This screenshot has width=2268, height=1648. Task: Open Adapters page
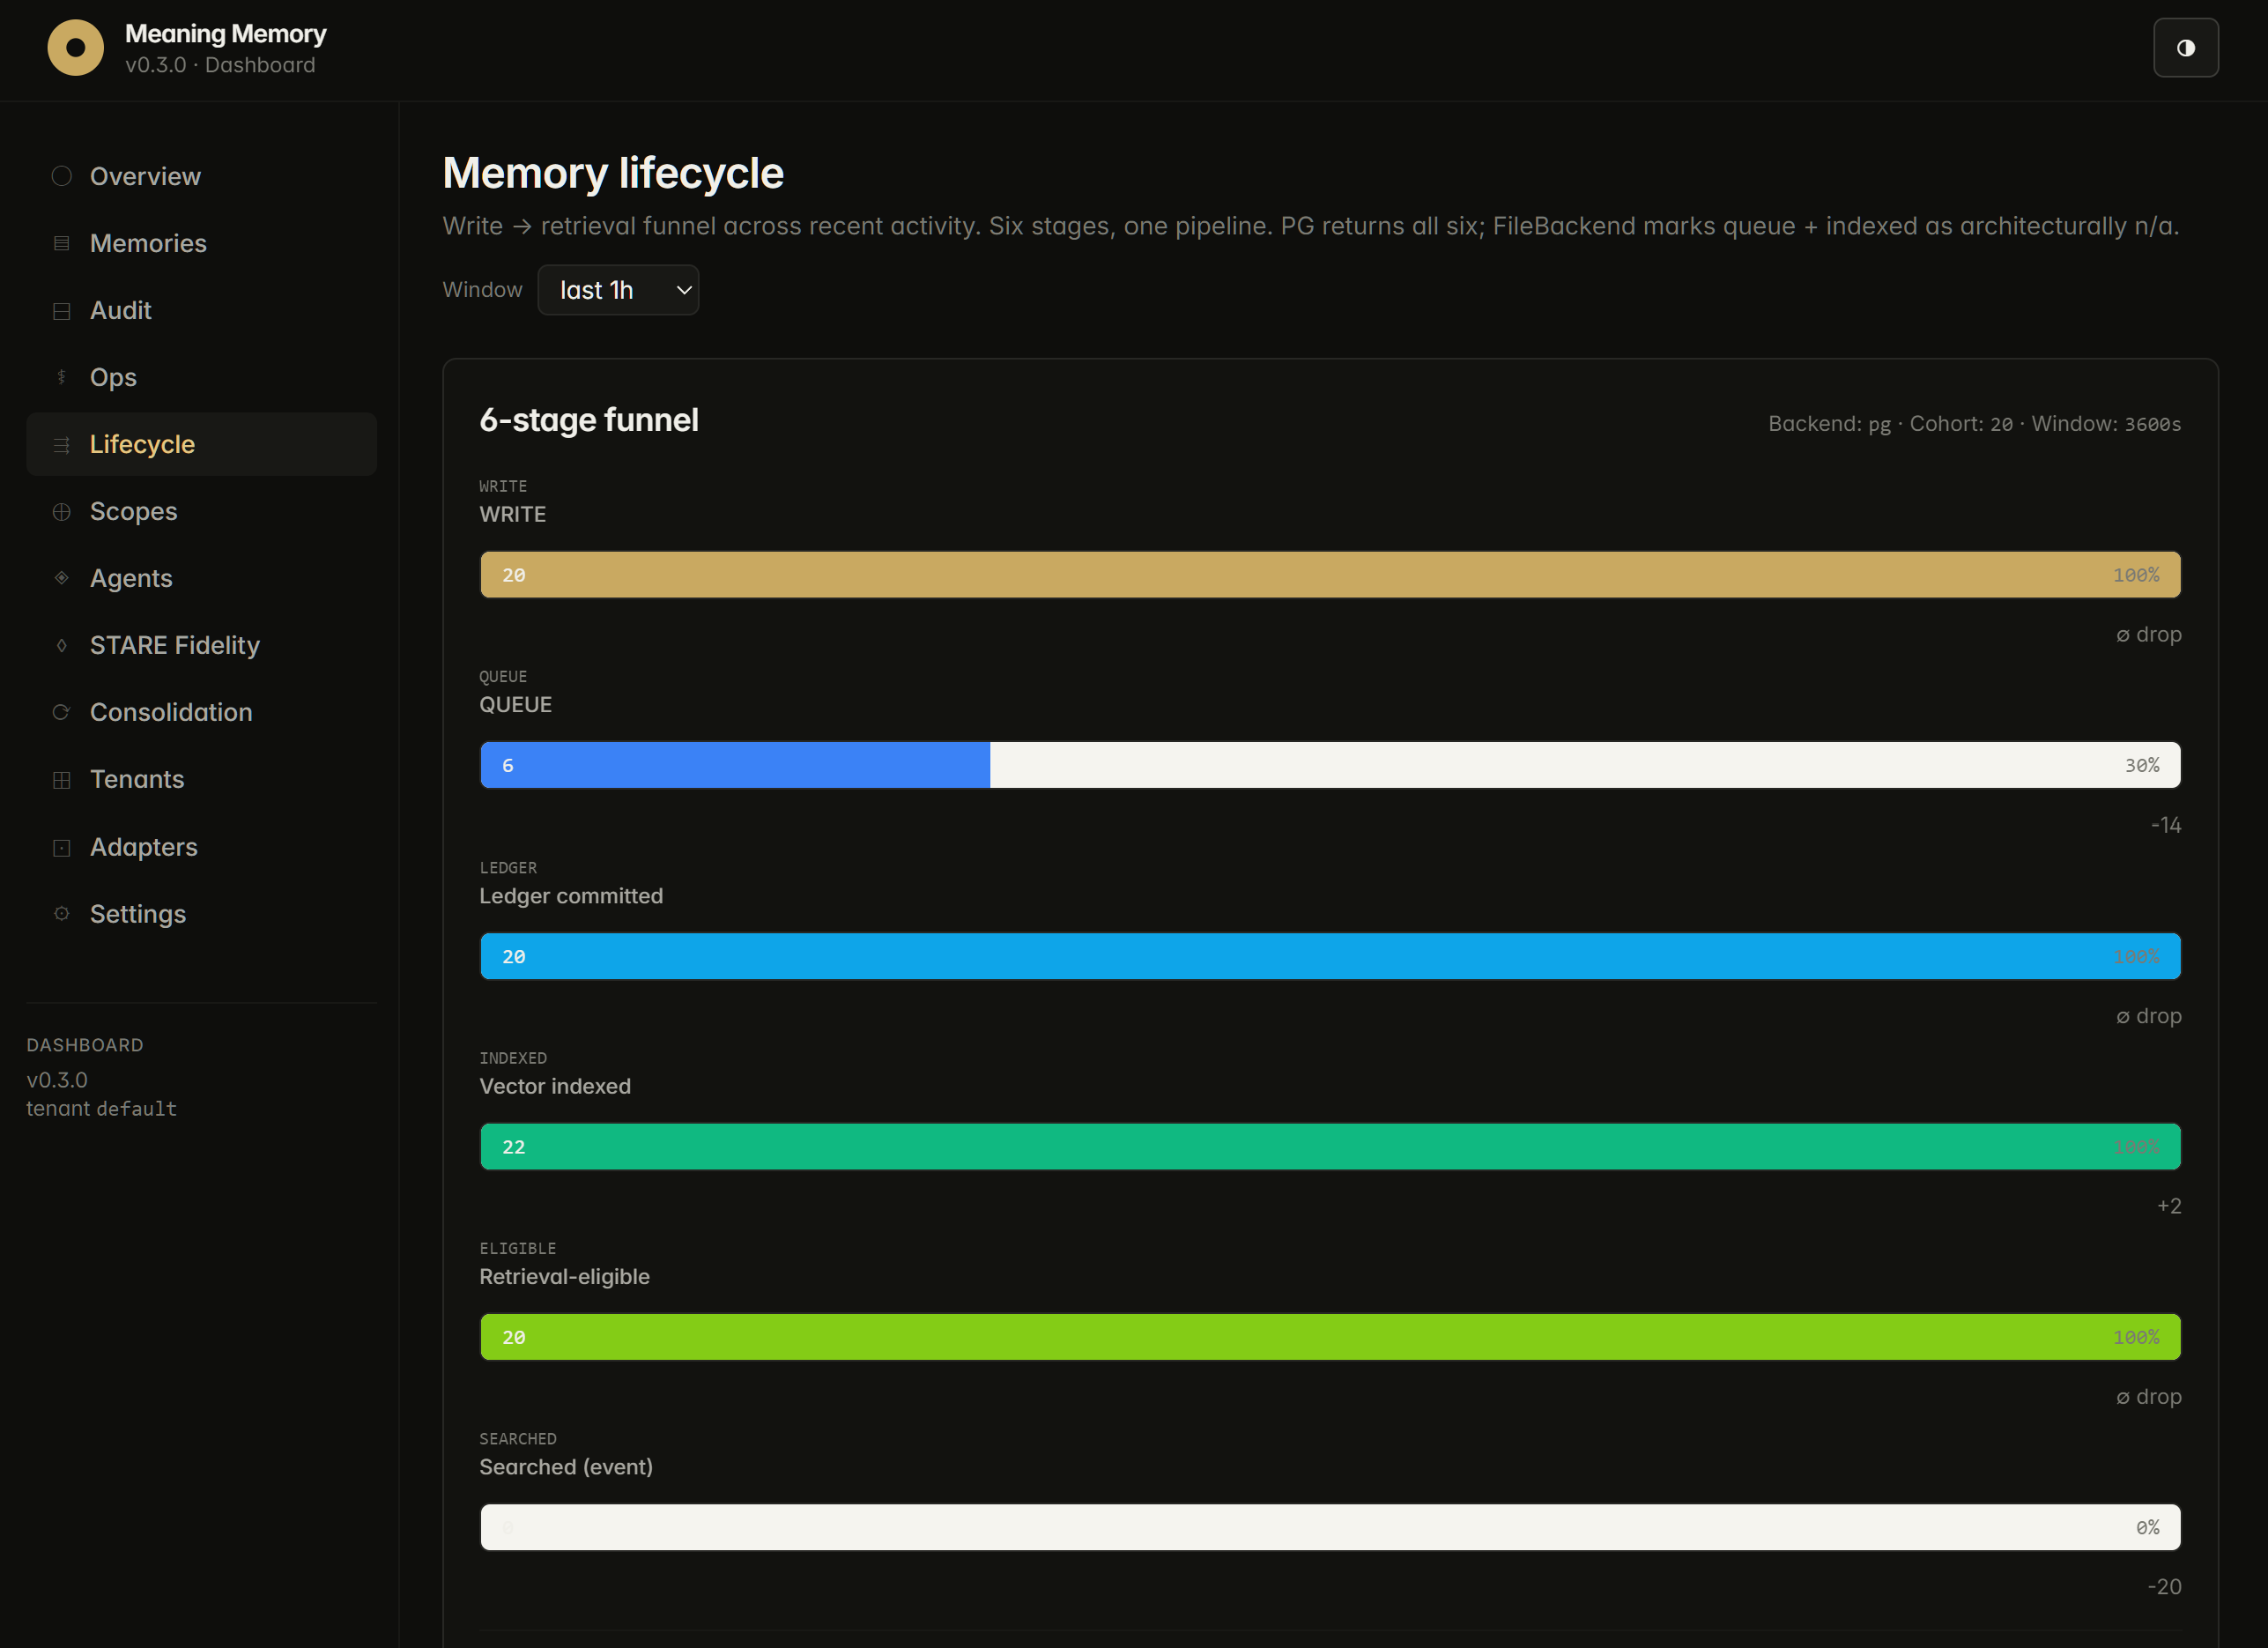point(201,847)
